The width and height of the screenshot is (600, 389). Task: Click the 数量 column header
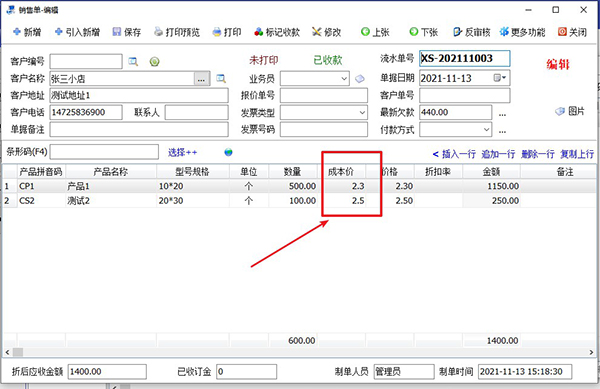293,172
